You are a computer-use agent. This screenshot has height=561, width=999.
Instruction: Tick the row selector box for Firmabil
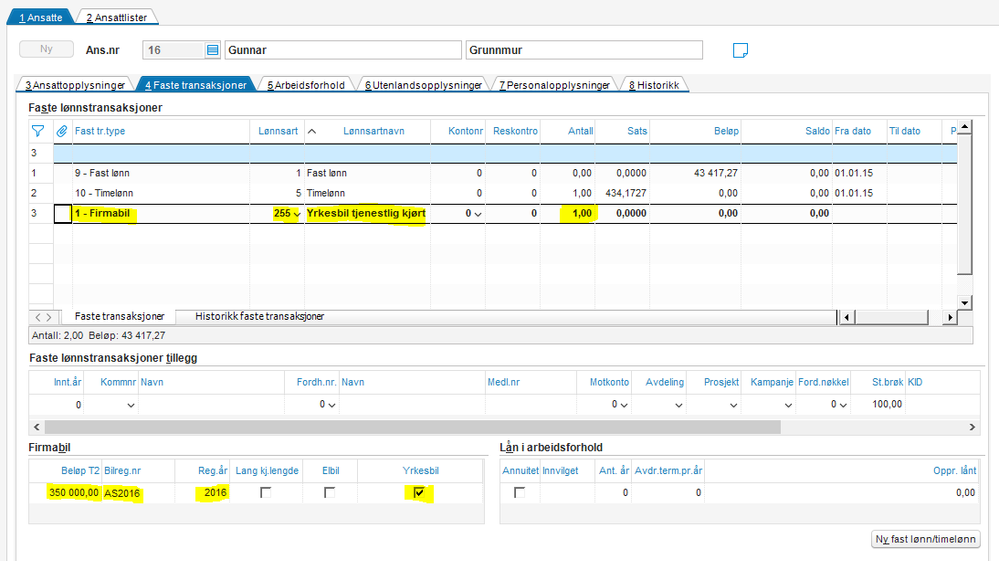(62, 213)
